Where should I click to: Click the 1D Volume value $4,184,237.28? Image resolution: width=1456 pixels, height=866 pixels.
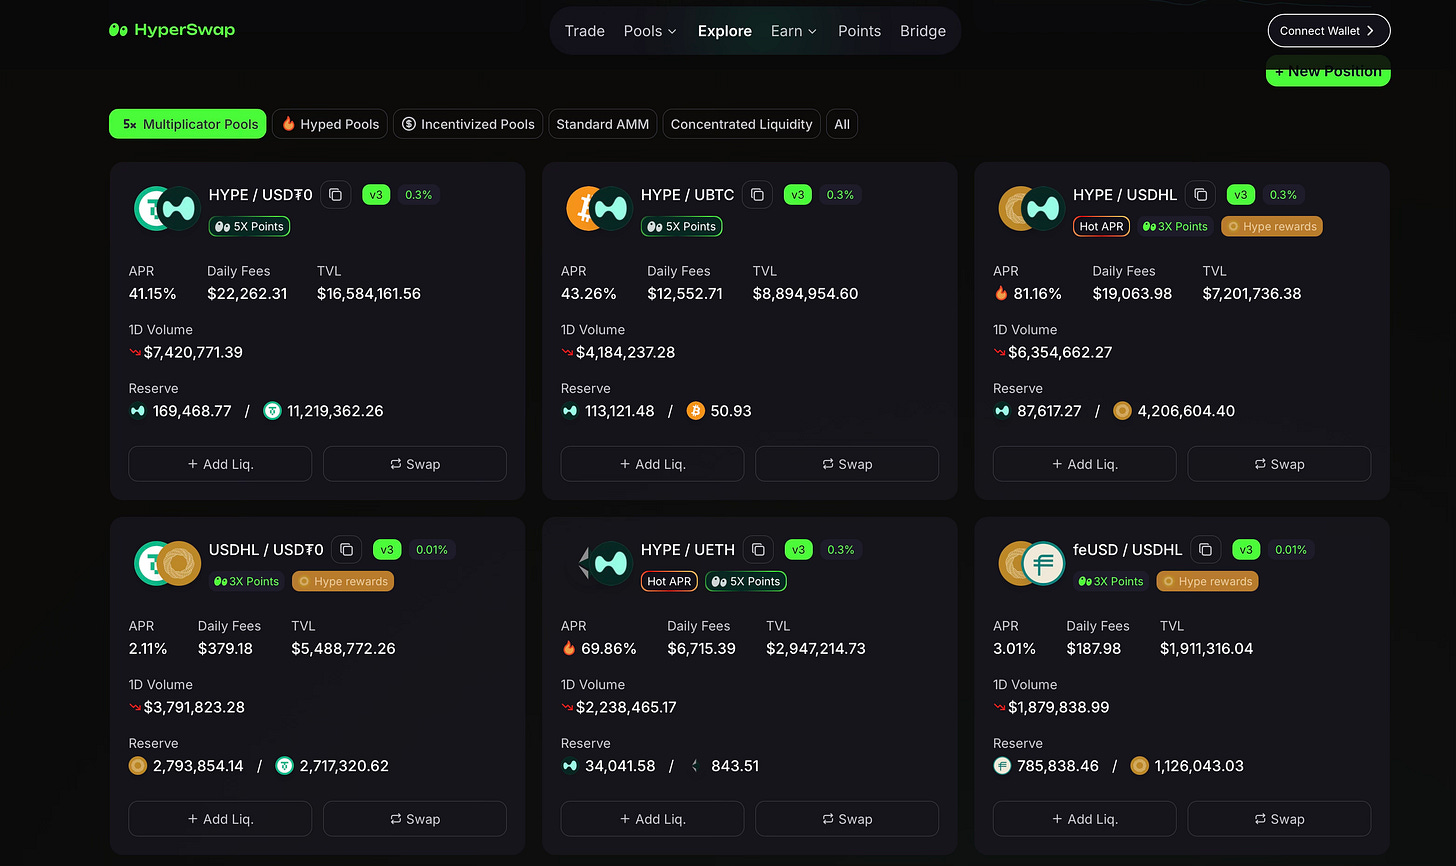tap(626, 353)
